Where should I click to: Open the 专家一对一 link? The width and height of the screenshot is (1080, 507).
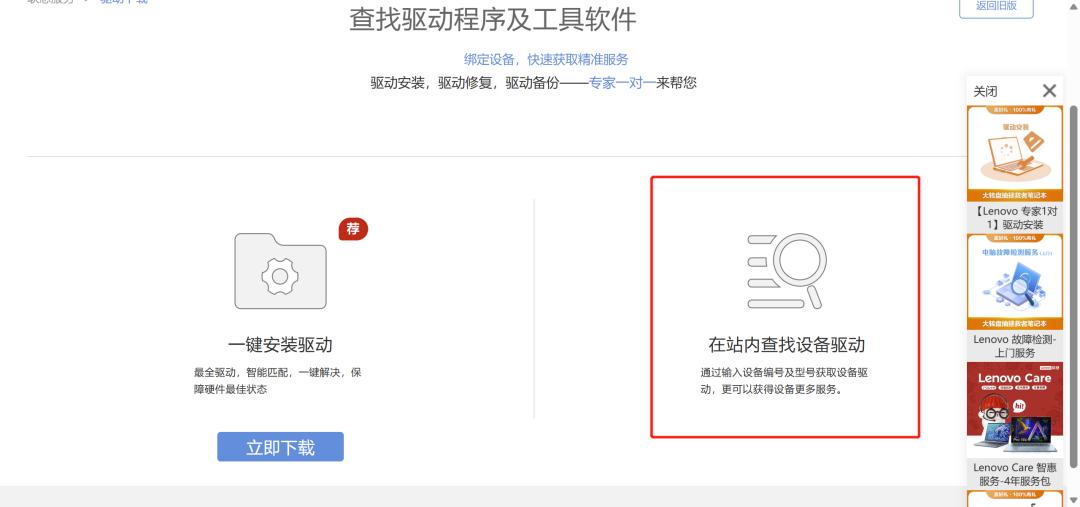point(622,83)
